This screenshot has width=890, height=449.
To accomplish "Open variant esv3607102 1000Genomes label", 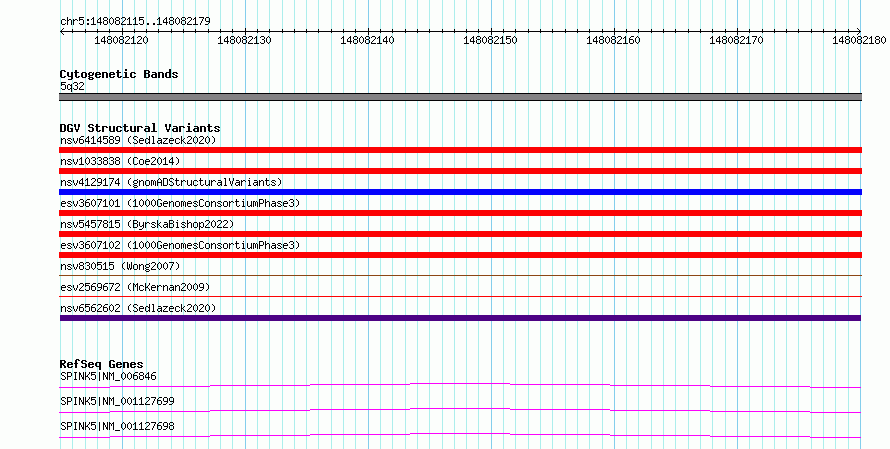I will [180, 245].
